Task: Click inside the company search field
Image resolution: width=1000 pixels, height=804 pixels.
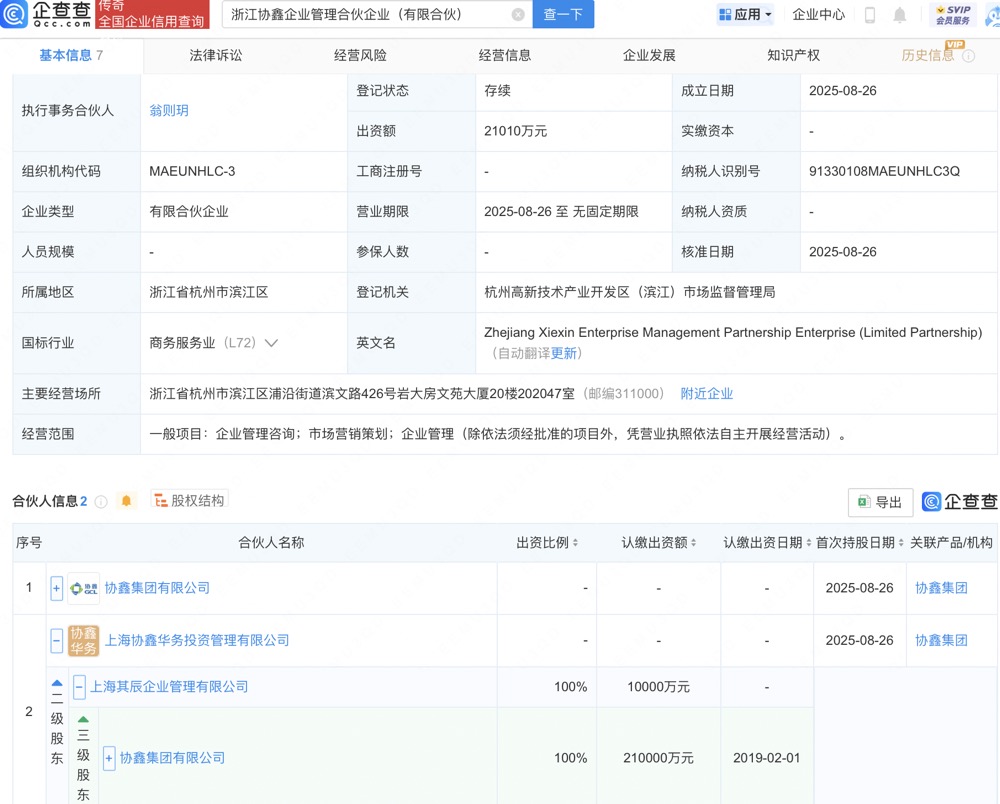Action: pos(365,15)
